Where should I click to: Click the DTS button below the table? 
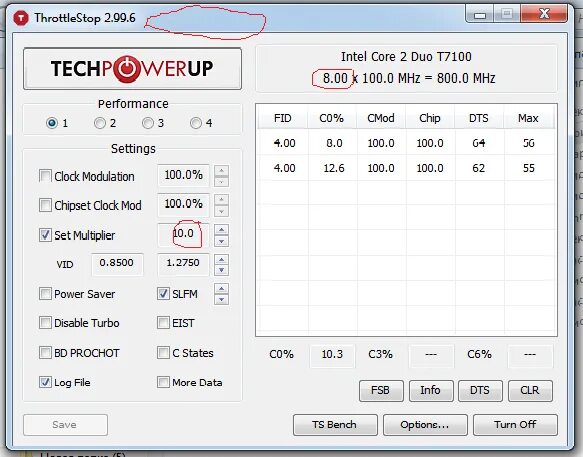[x=480, y=390]
